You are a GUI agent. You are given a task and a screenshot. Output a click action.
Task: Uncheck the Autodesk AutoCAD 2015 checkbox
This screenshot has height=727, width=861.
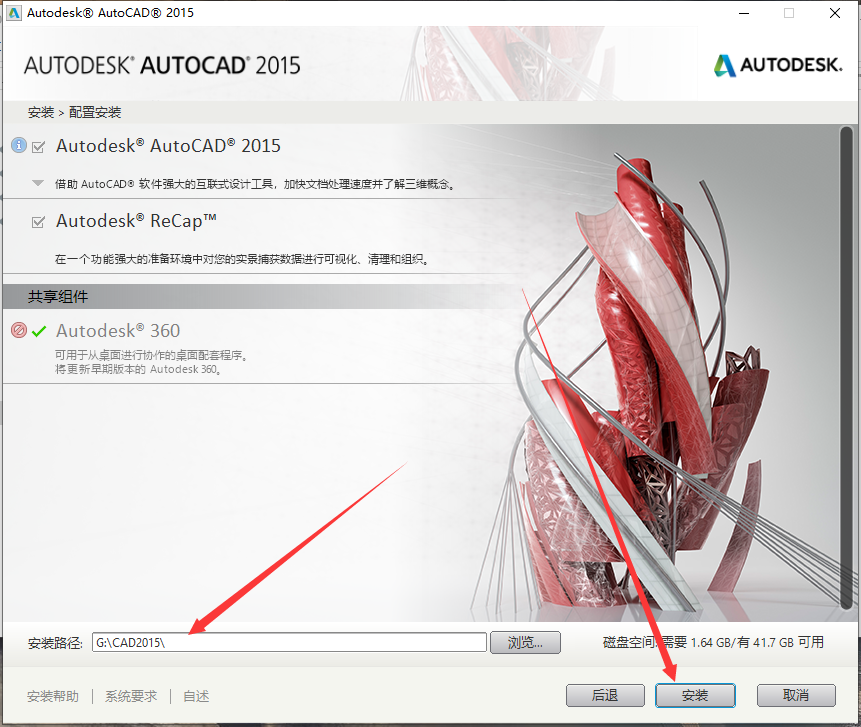pyautogui.click(x=38, y=147)
